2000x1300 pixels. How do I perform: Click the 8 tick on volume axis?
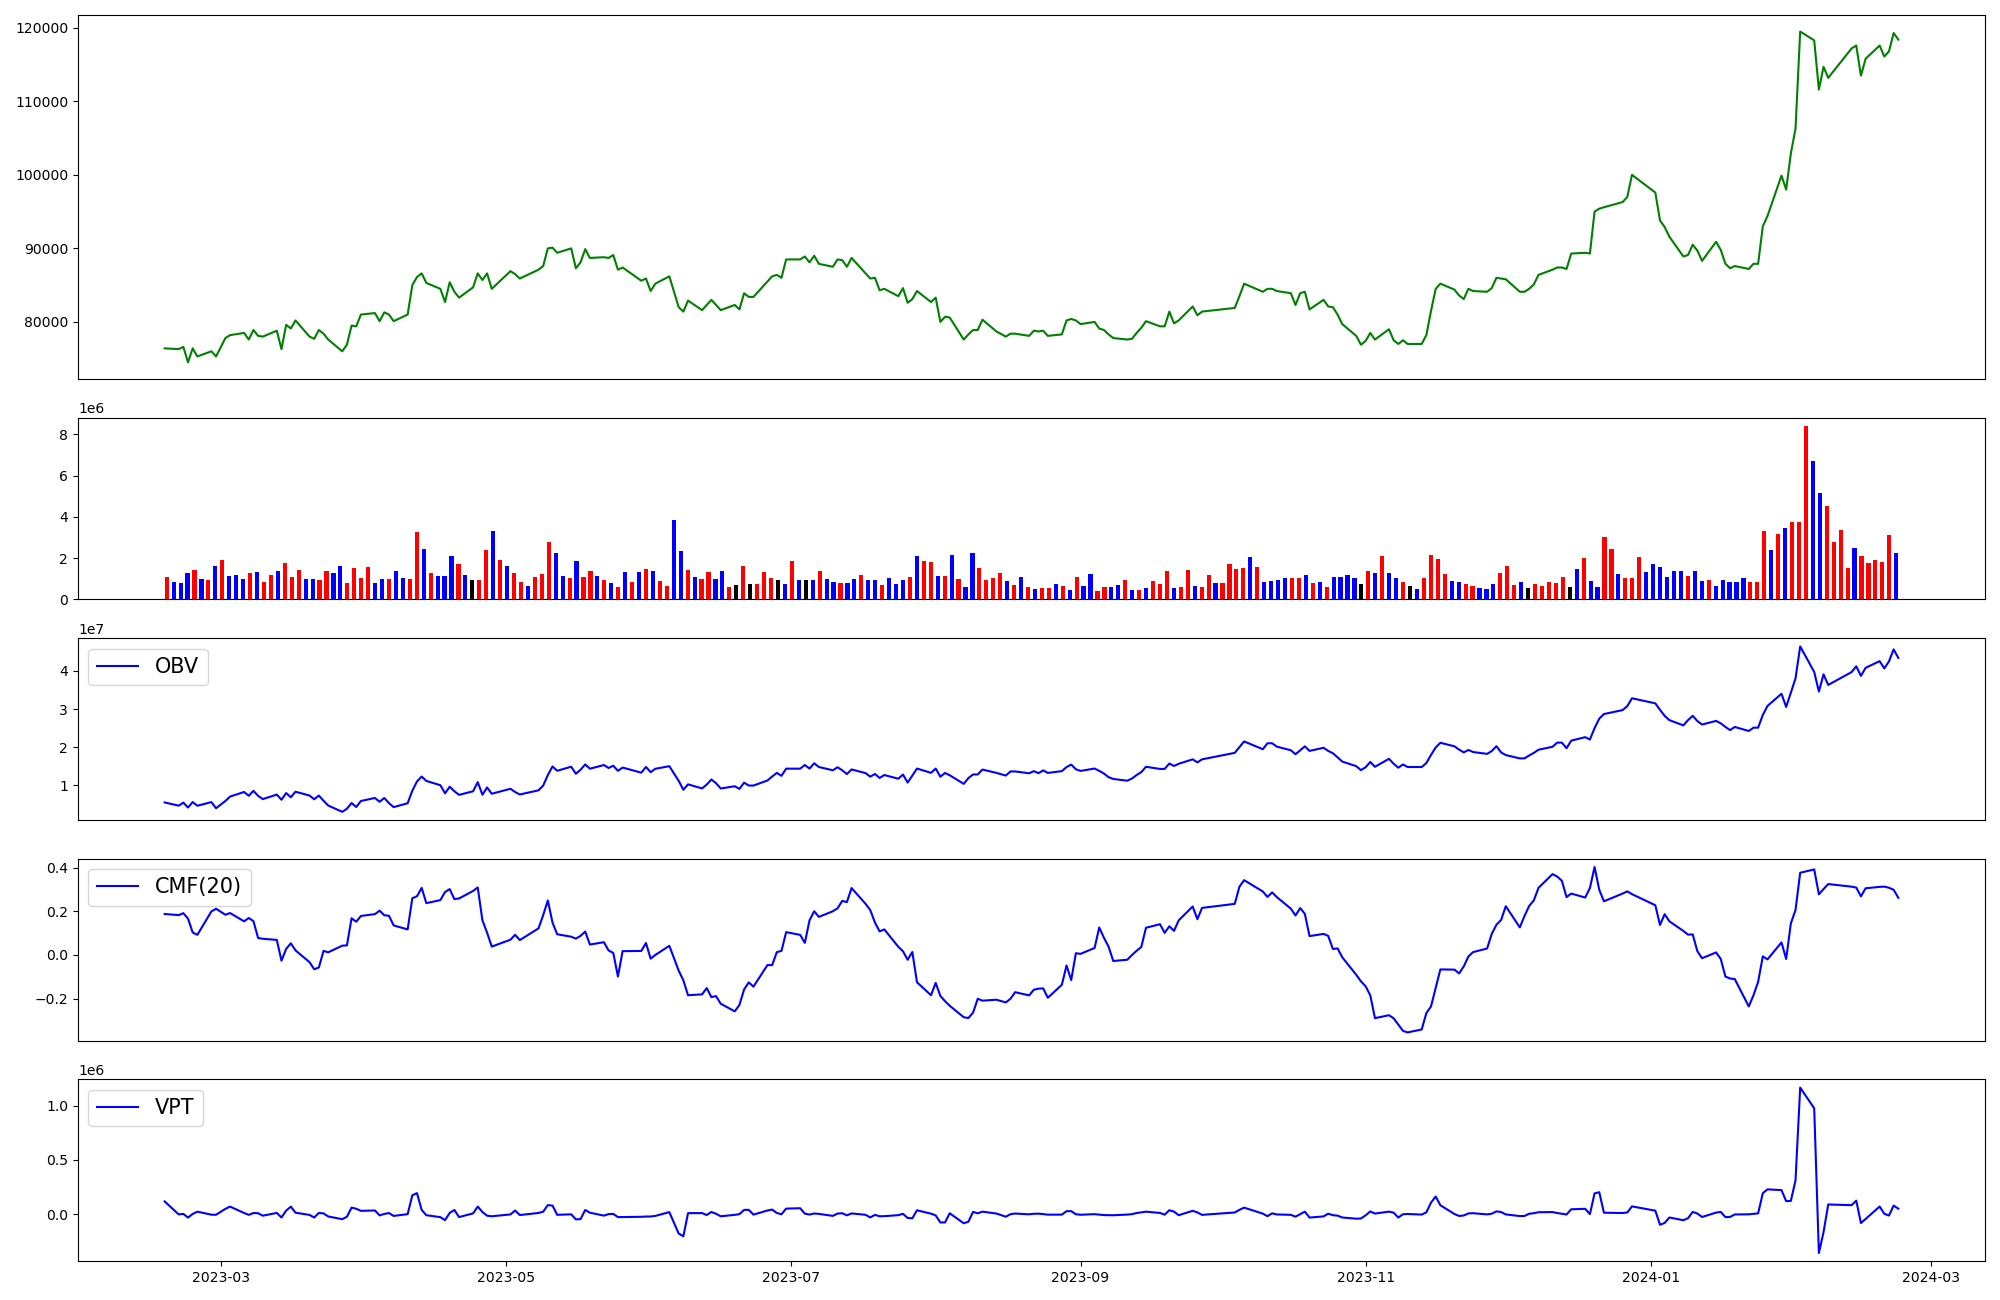(x=63, y=435)
